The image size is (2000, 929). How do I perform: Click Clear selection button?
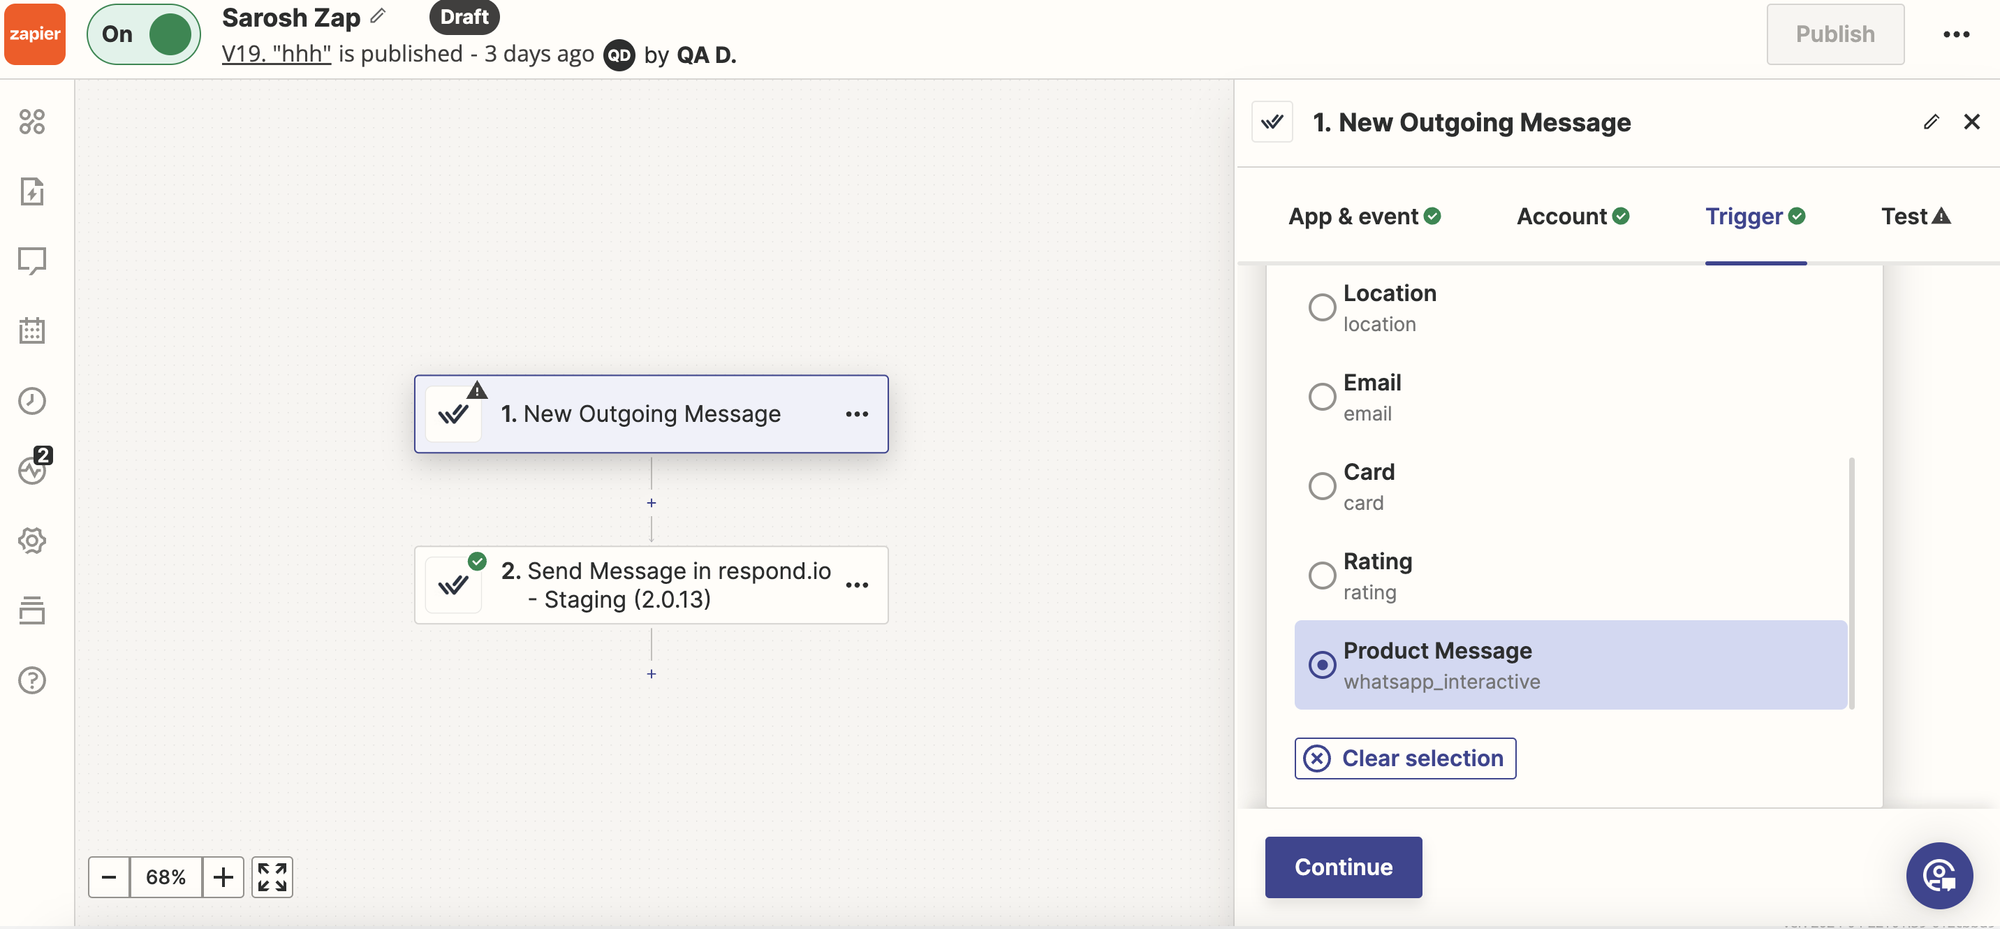click(x=1405, y=758)
